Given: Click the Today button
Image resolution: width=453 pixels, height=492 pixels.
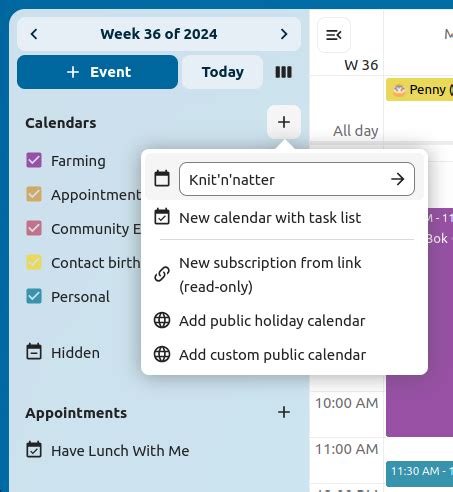Looking at the screenshot, I should 223,72.
